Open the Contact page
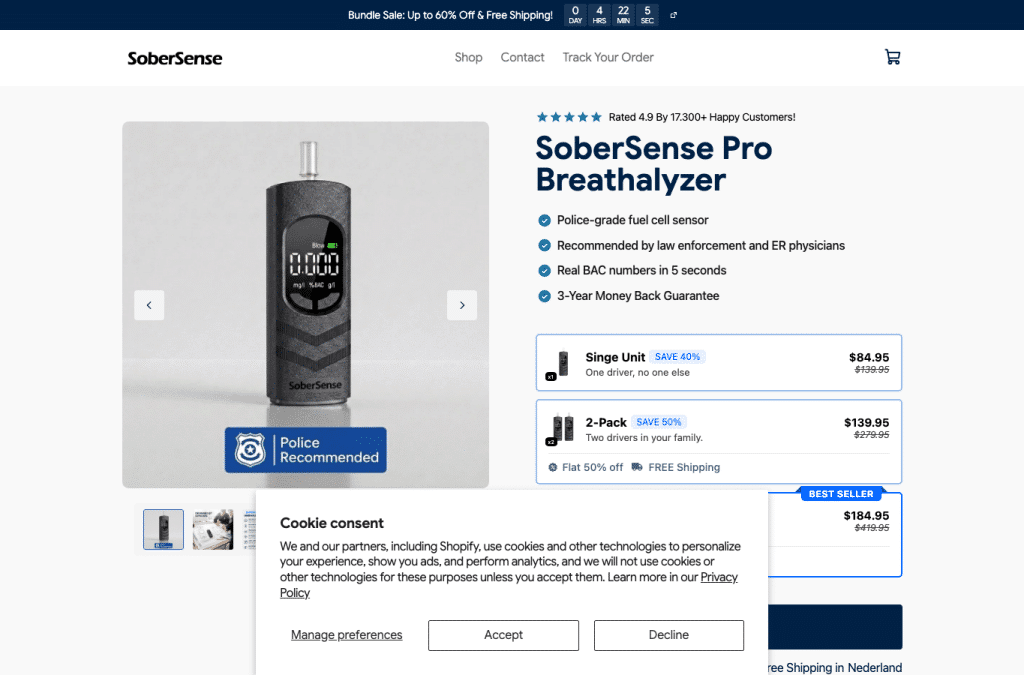This screenshot has width=1024, height=675. point(522,57)
